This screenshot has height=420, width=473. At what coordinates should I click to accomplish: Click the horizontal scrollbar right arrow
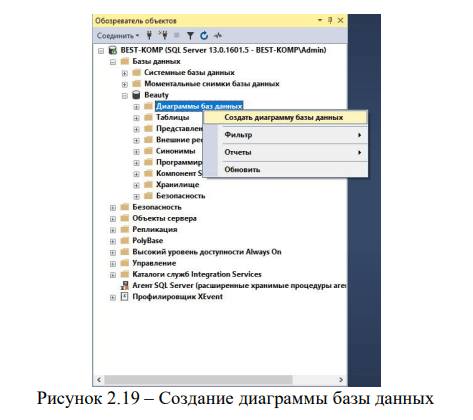coord(341,380)
